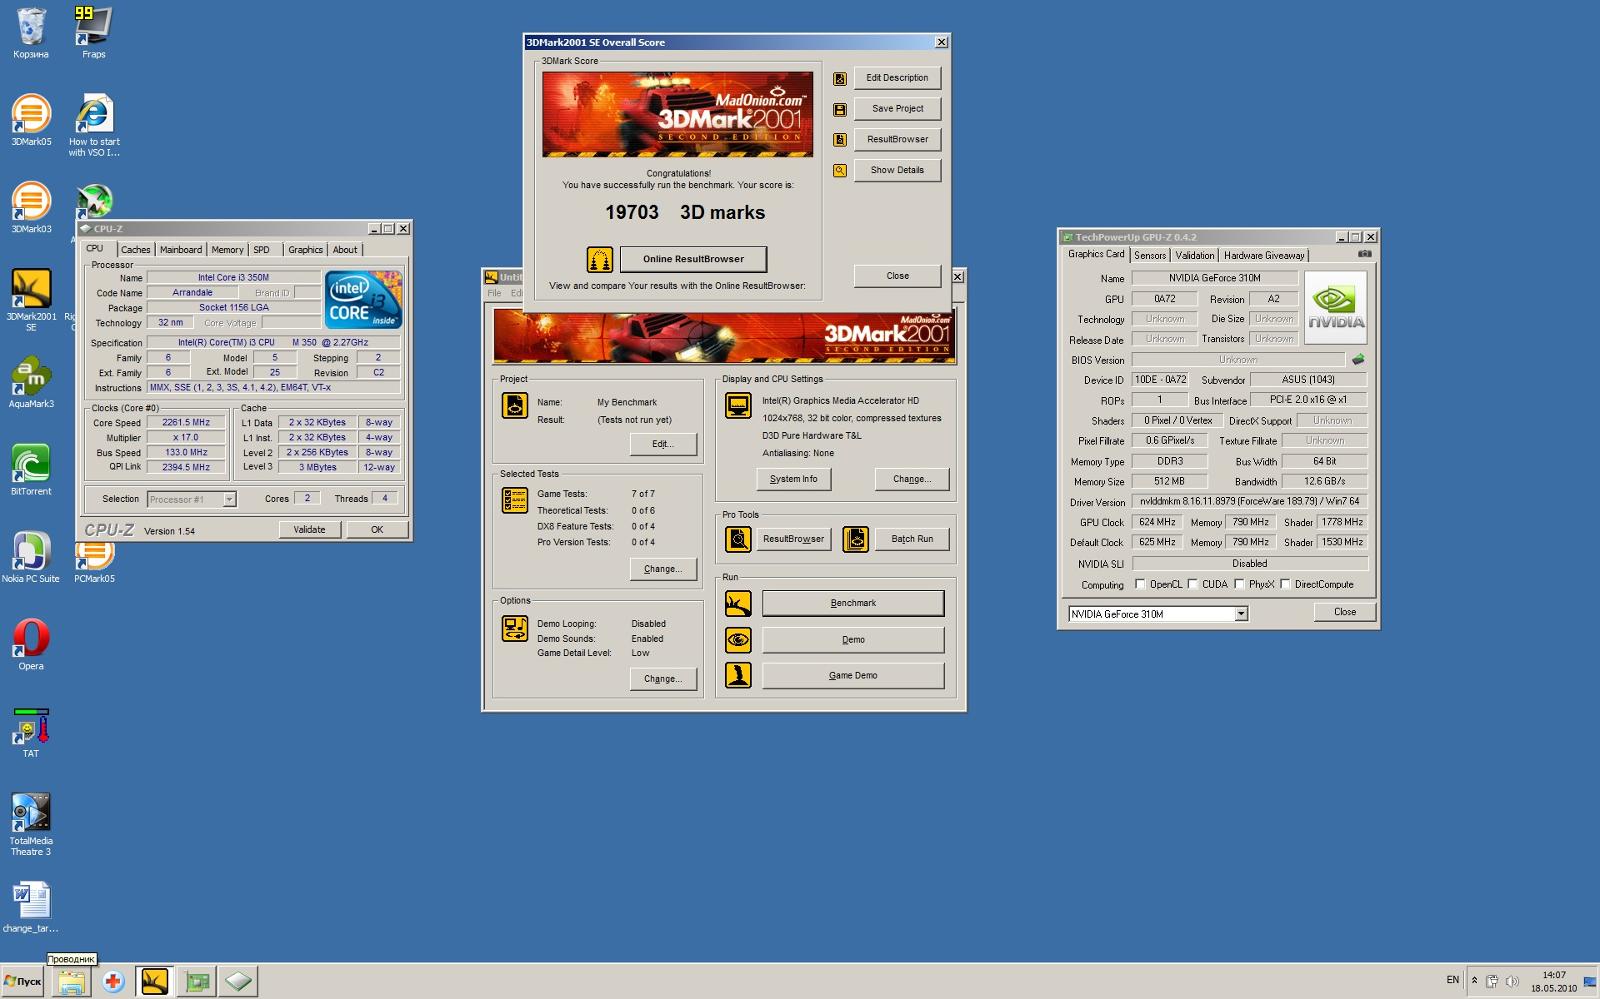
Task: Toggle the CUDA checkbox in GPU-Z
Action: (x=1192, y=585)
